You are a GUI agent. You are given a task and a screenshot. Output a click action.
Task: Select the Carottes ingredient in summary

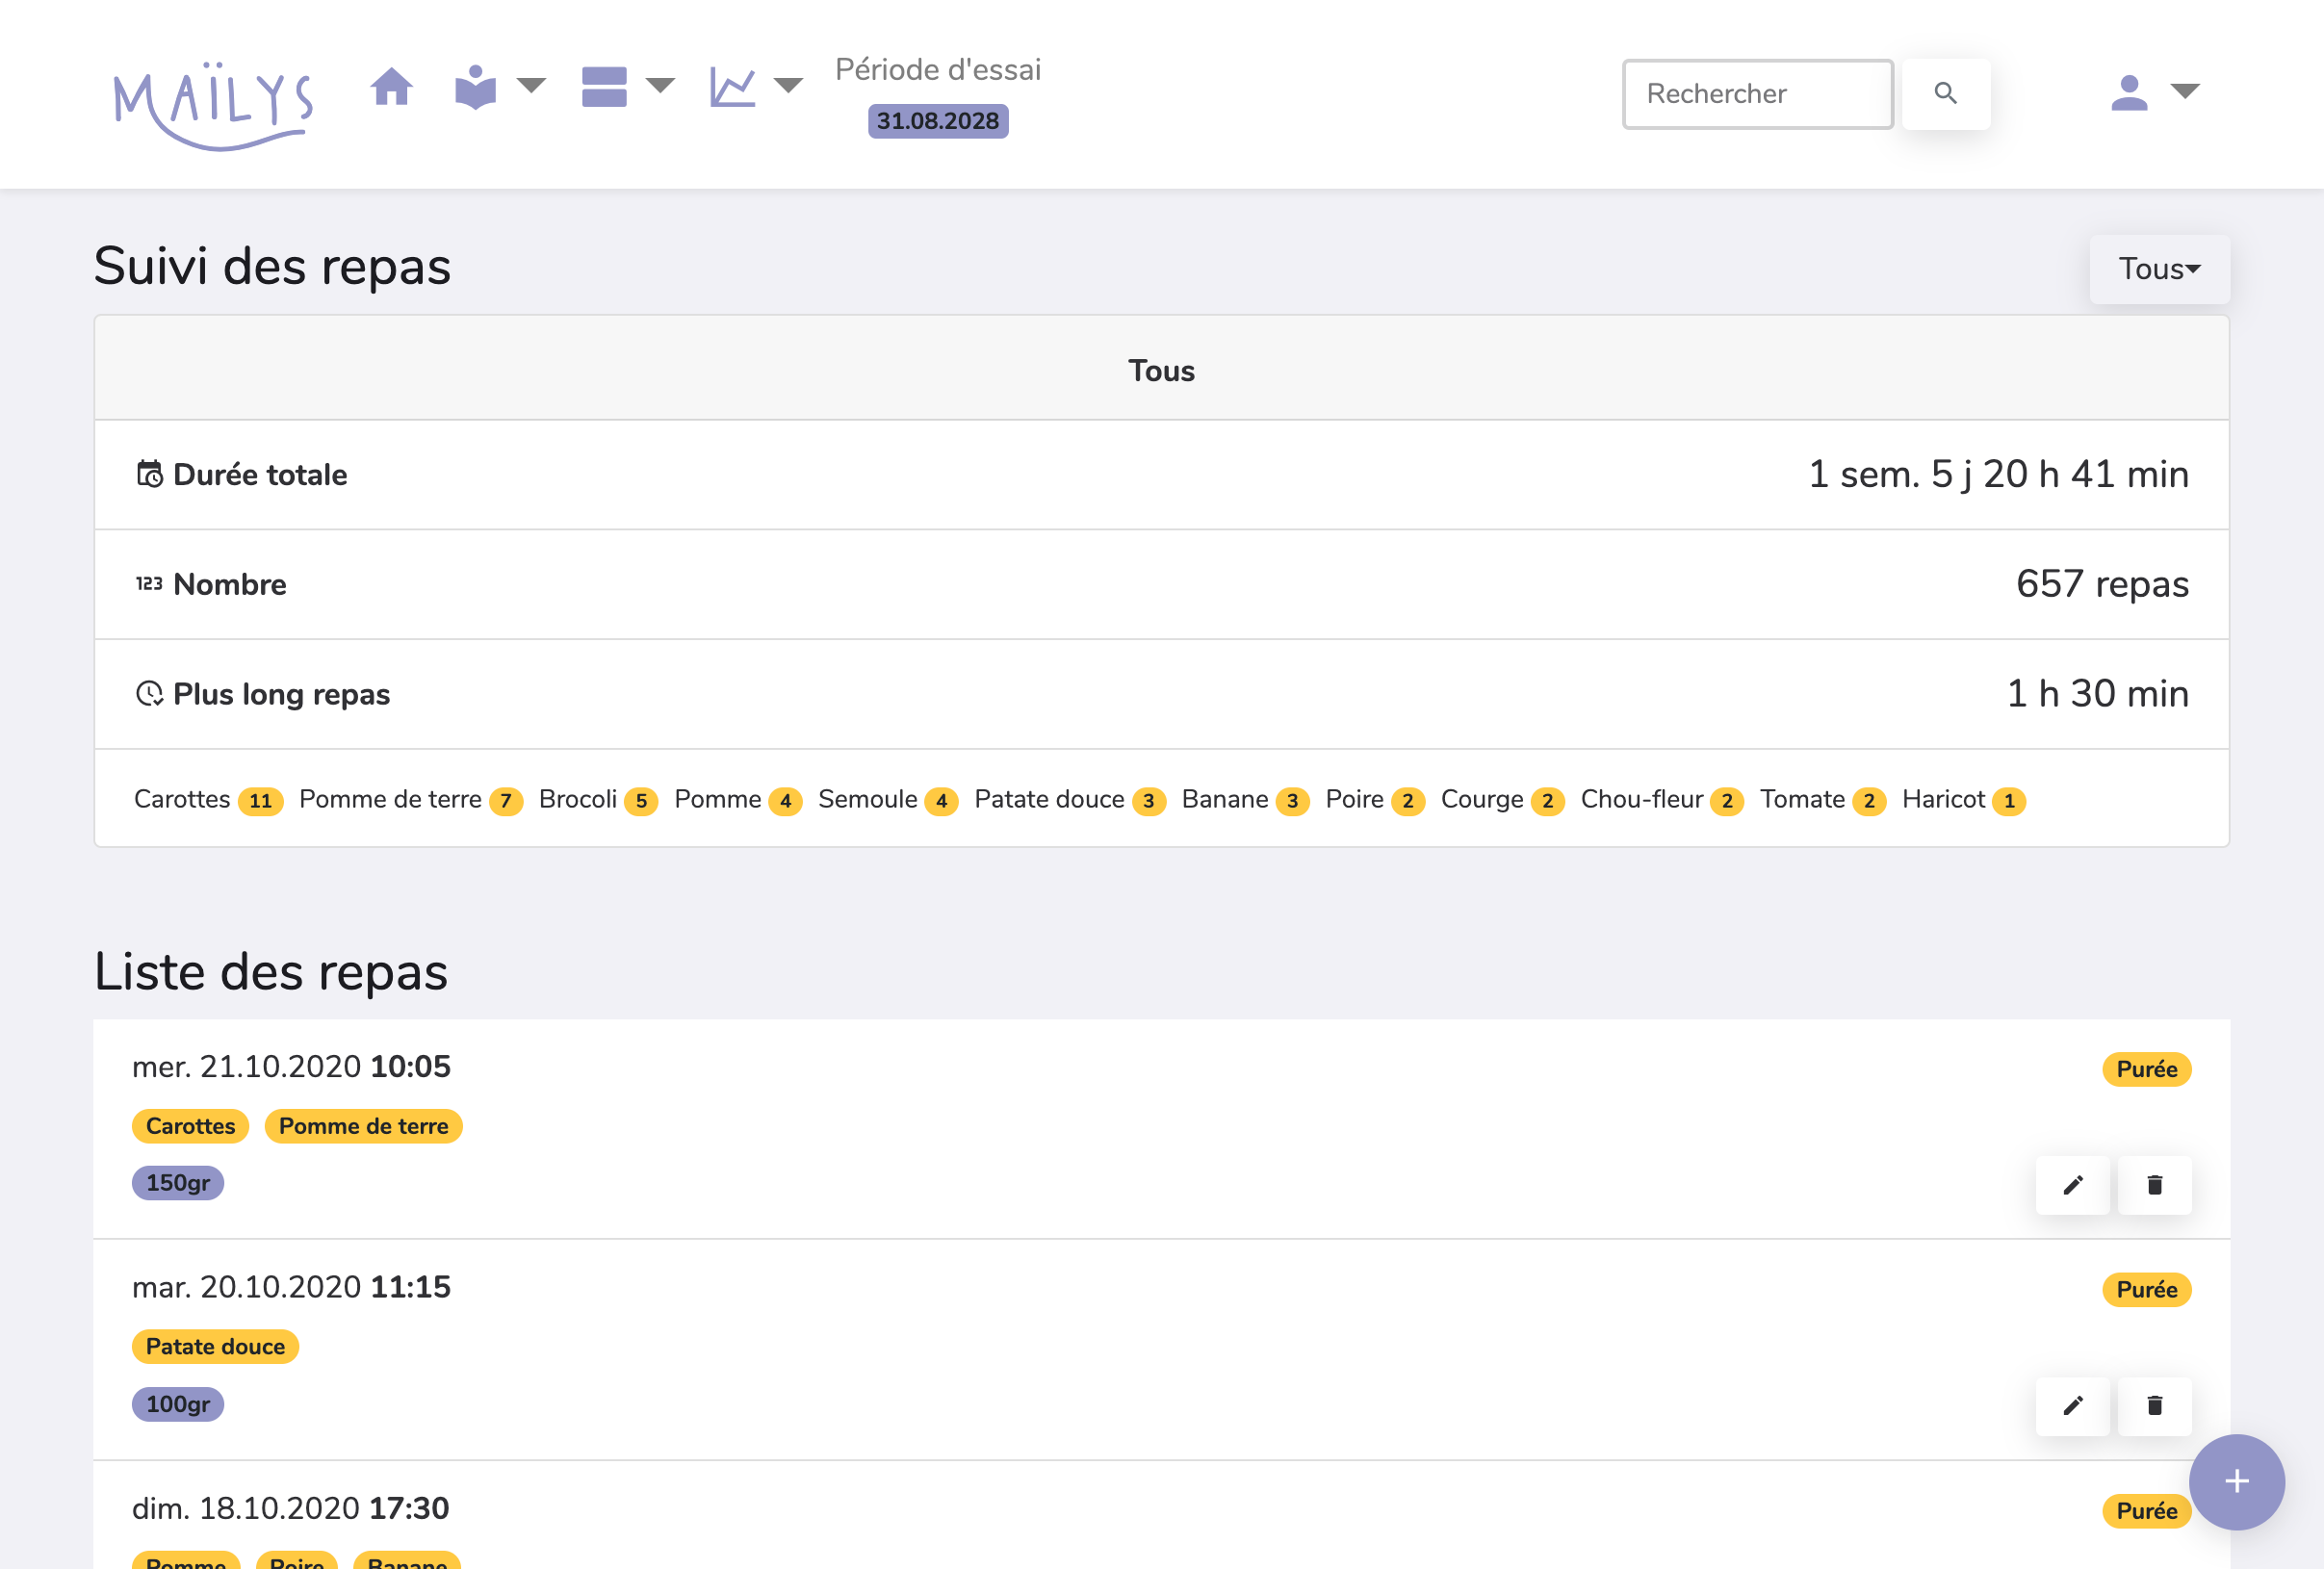[183, 799]
